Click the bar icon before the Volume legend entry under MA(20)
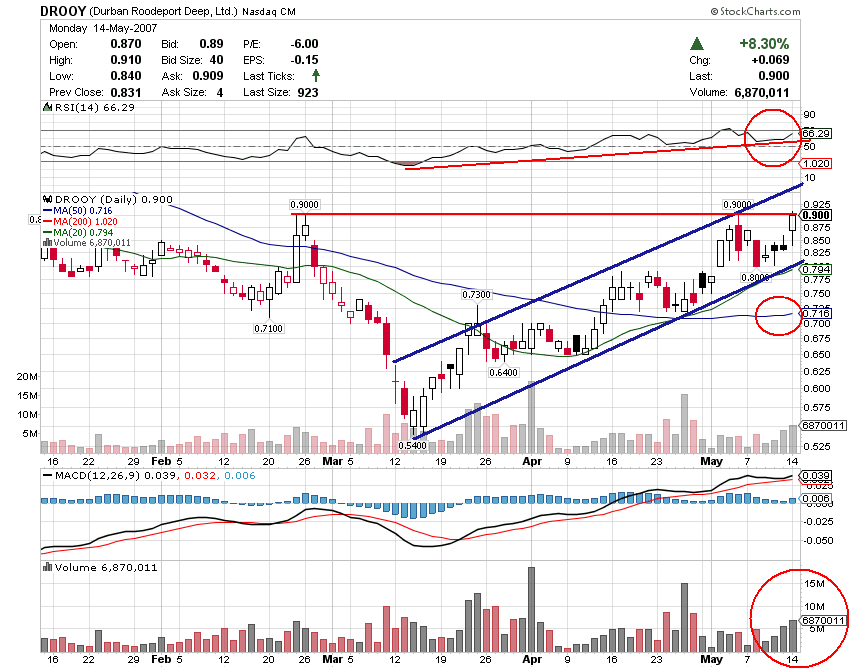Image resolution: width=850 pixels, height=668 pixels. 47,242
